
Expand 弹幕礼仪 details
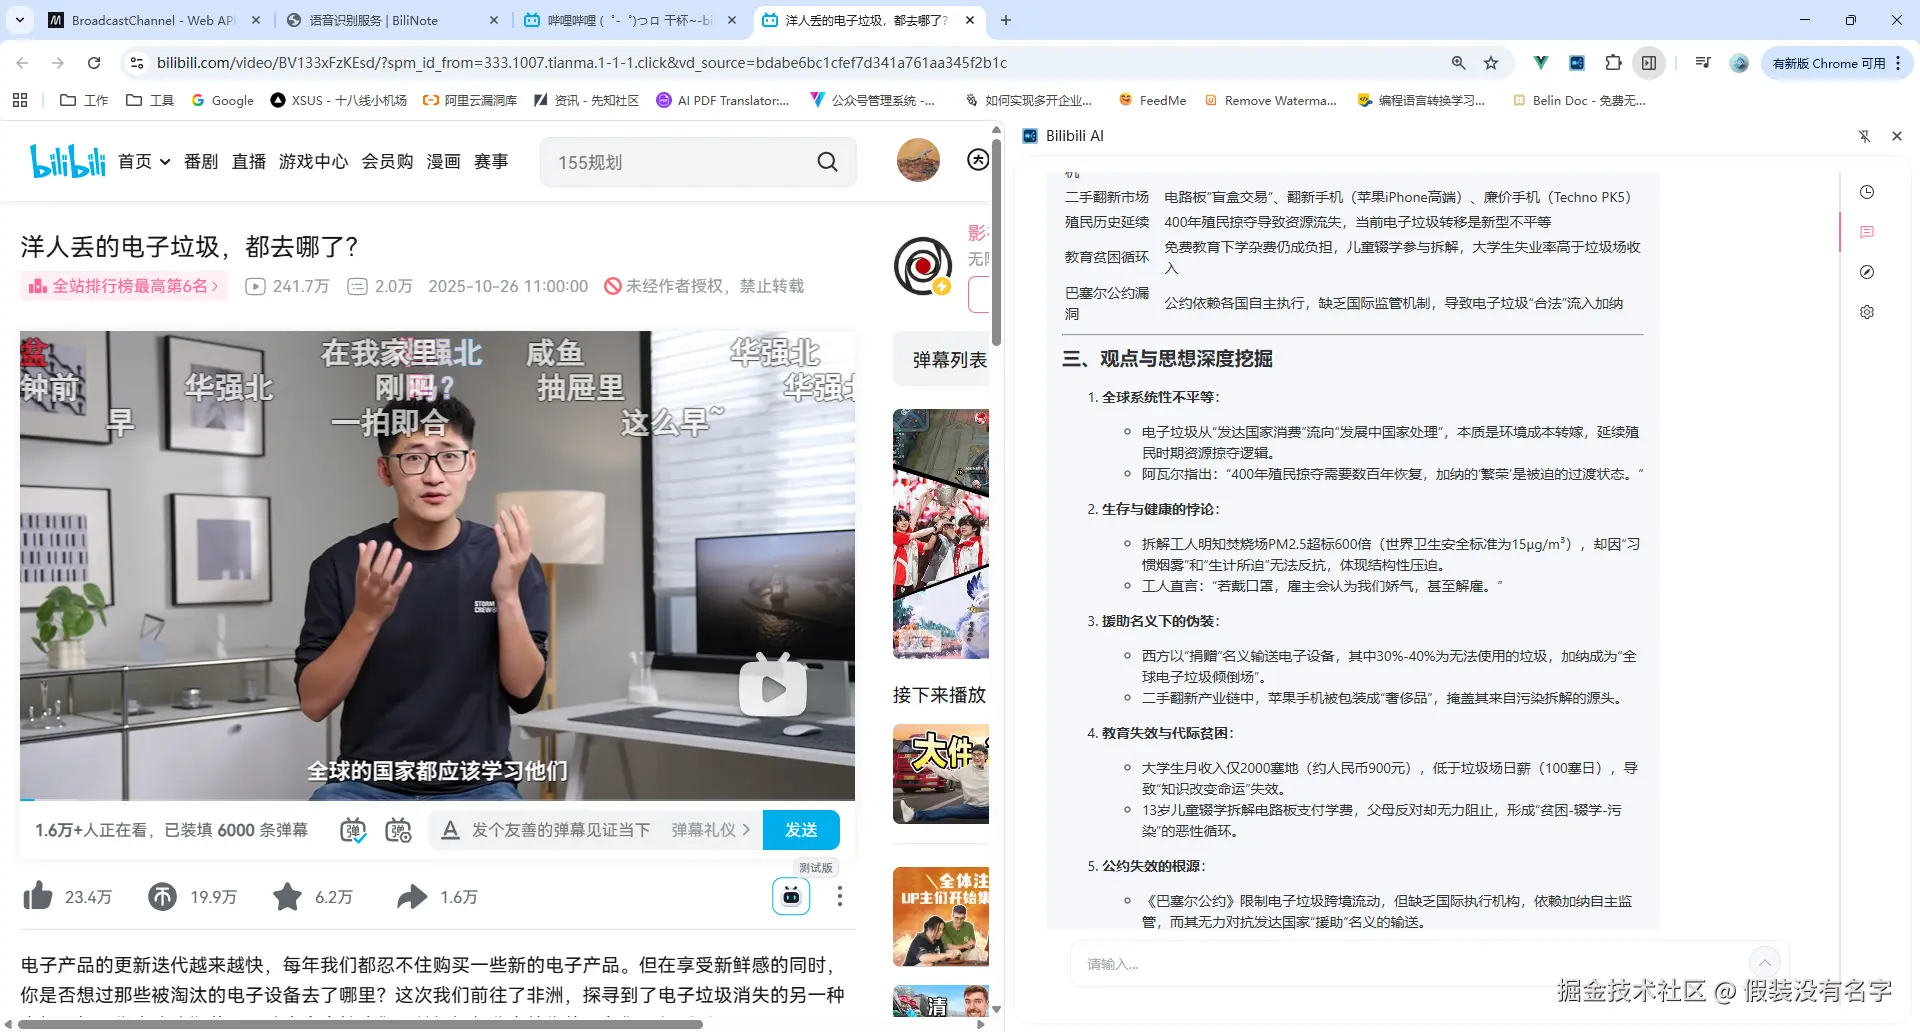pyautogui.click(x=710, y=829)
